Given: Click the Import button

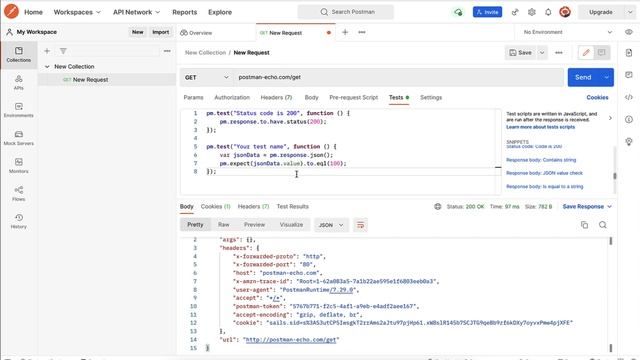Looking at the screenshot, I should [x=160, y=32].
